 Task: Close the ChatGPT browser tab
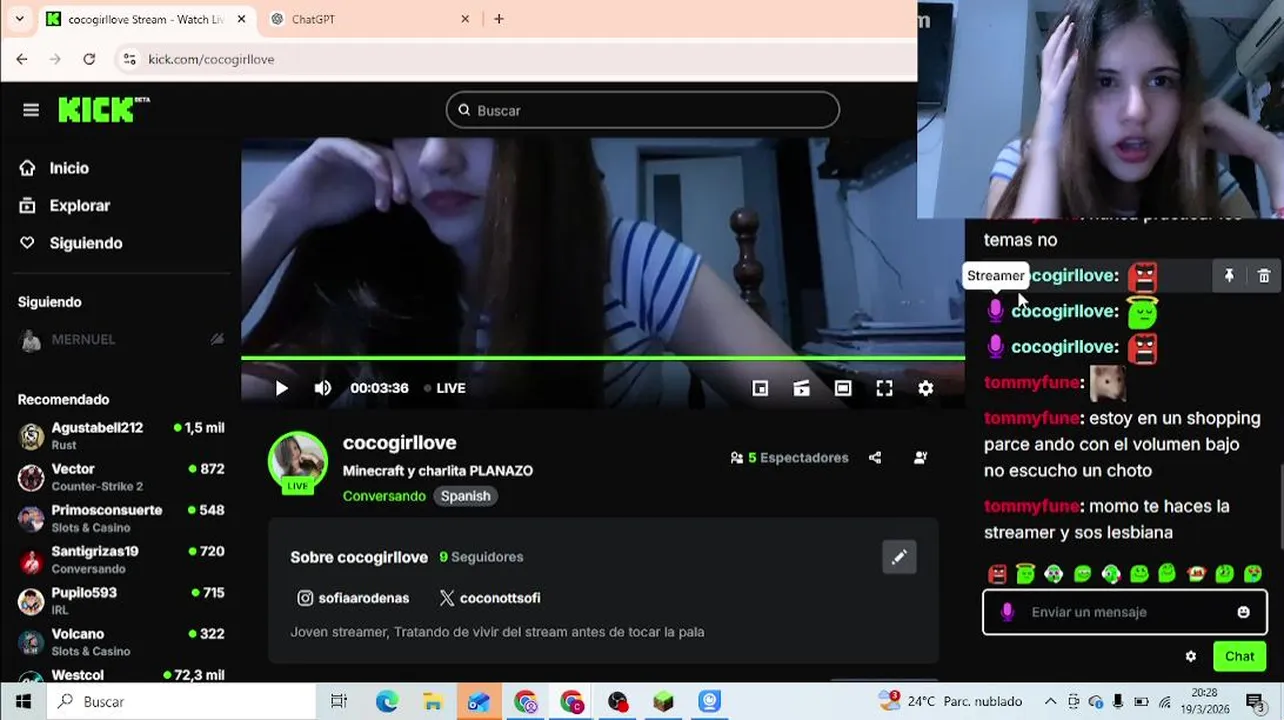[465, 19]
